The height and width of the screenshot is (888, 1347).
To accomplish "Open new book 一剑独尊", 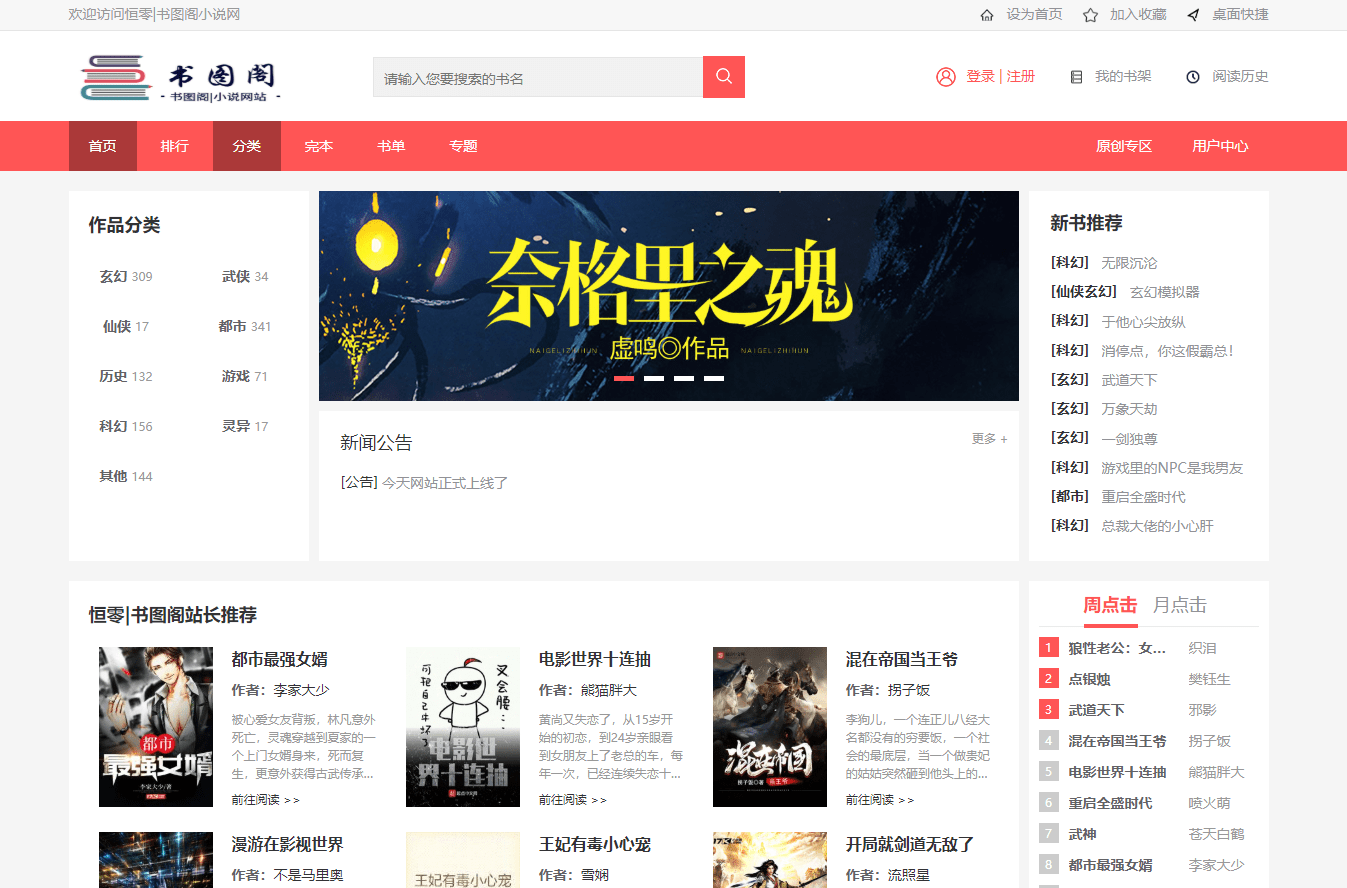I will [x=1129, y=439].
